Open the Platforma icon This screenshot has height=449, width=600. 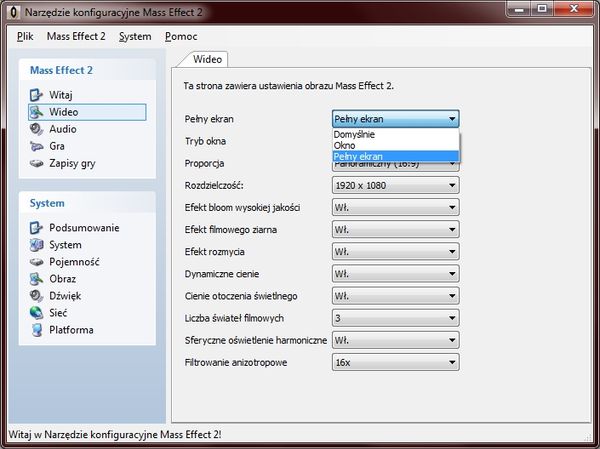37,330
